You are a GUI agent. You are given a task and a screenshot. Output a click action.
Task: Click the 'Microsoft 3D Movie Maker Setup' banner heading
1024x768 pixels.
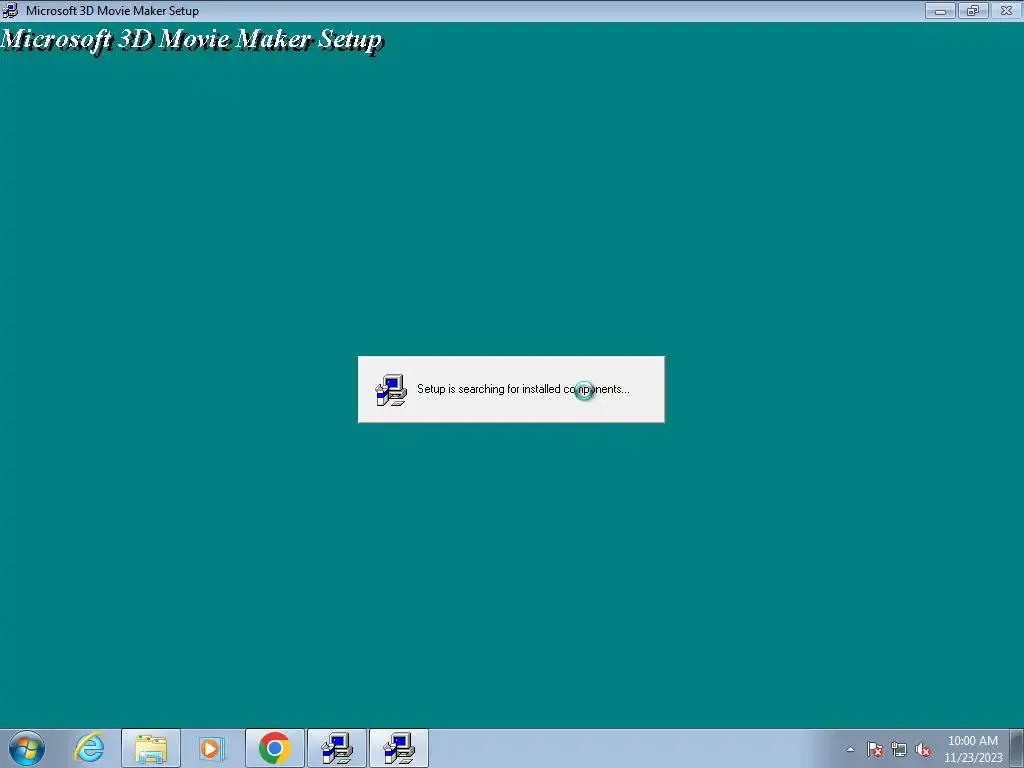(191, 40)
